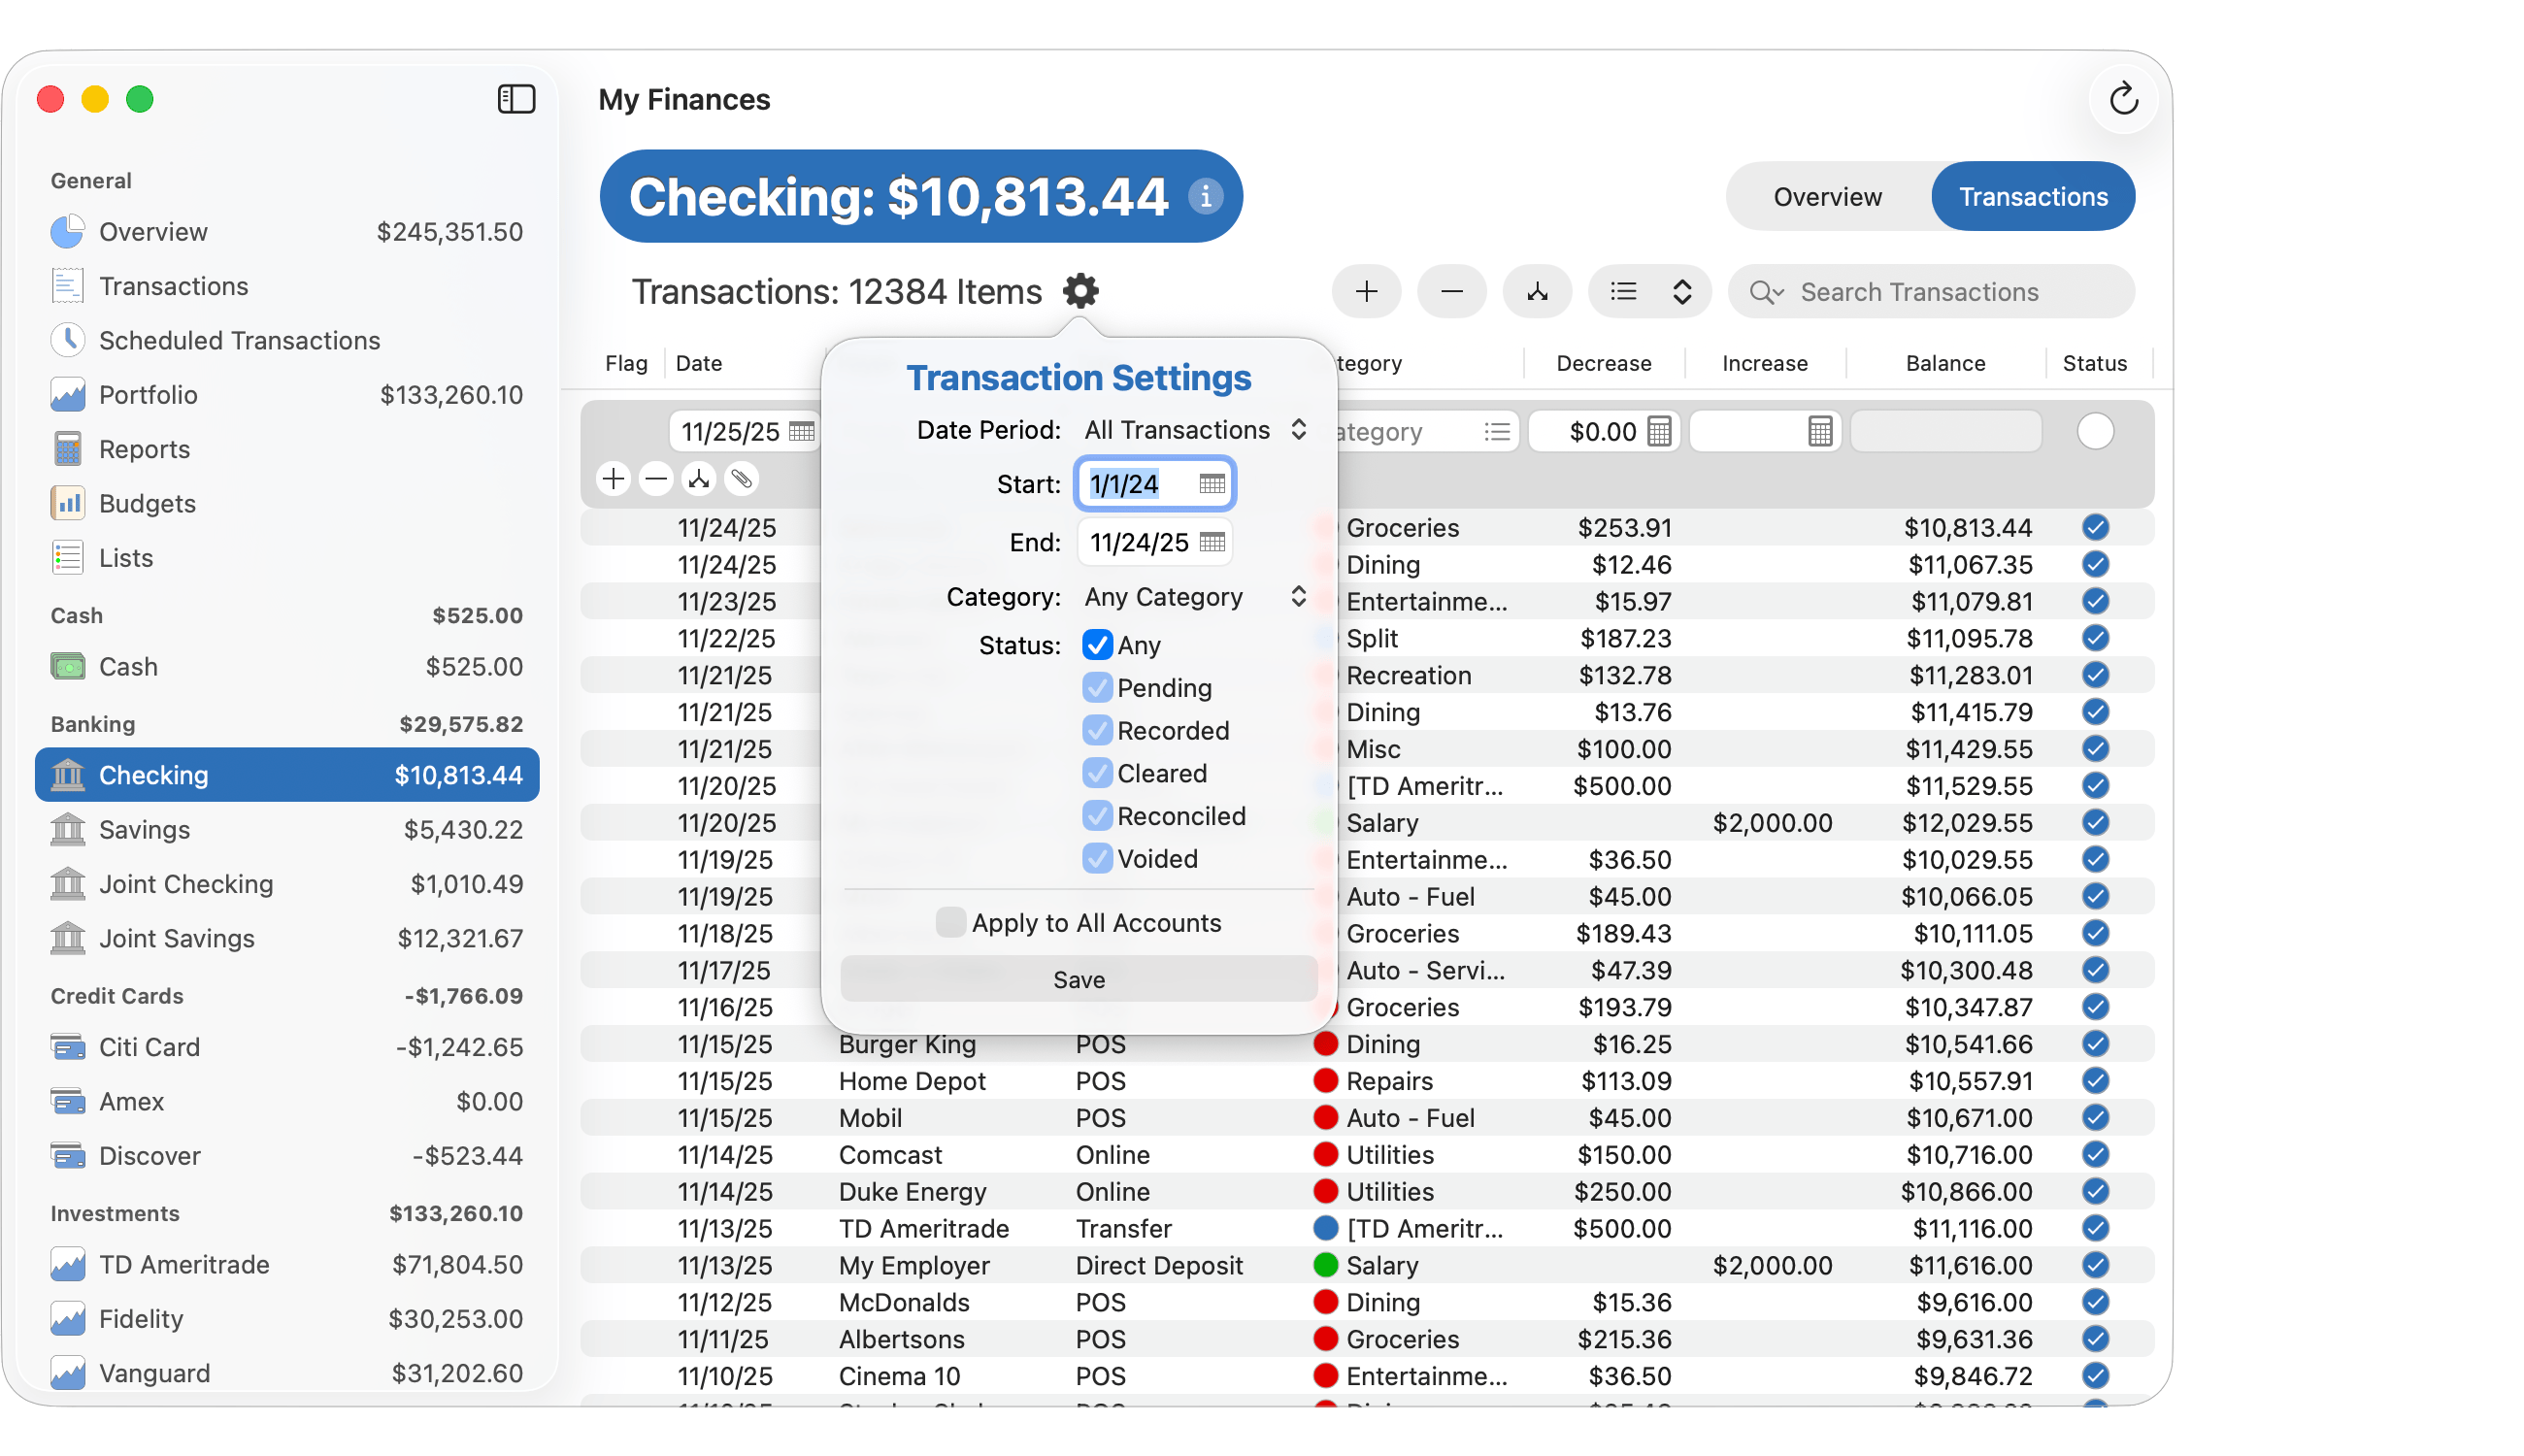
Task: Click the Save button in settings
Action: 1078,979
